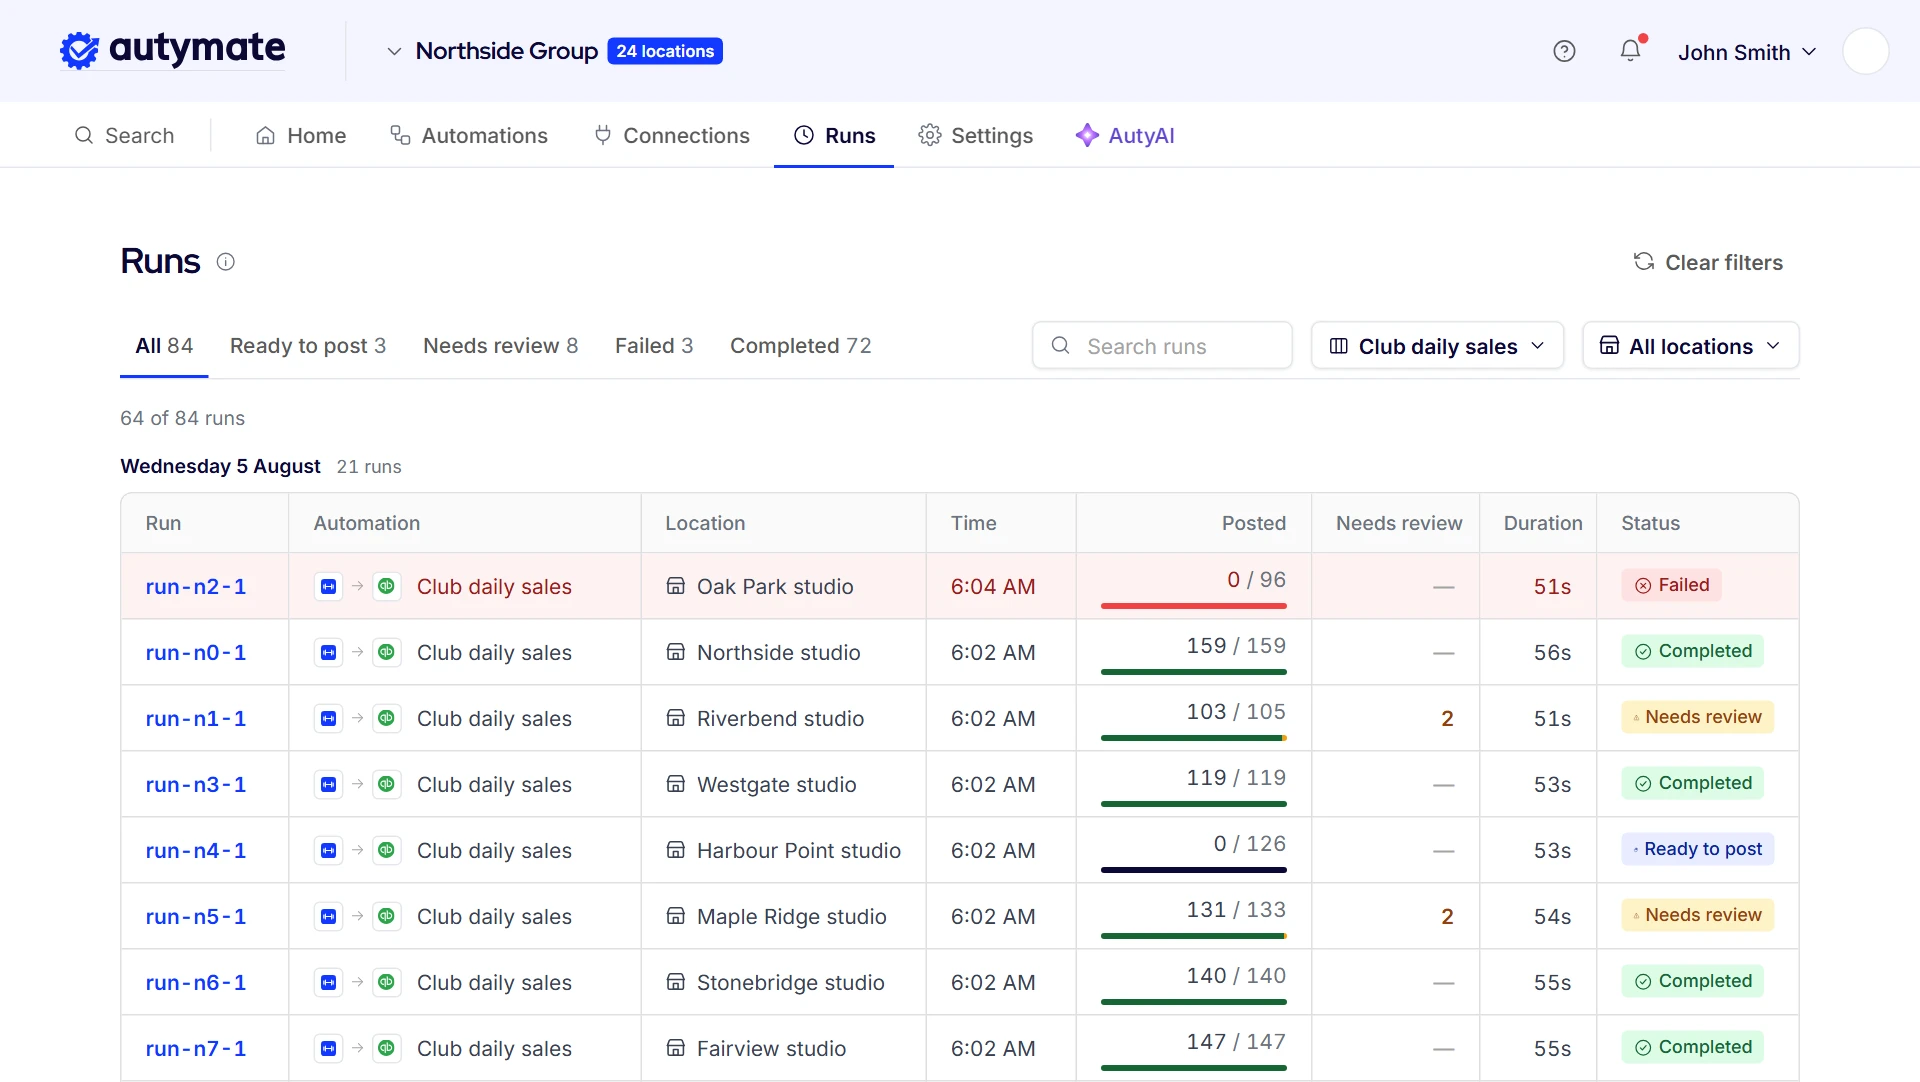Switch to the Completed tab
Viewport: 1920px width, 1082px height.
[x=801, y=346]
